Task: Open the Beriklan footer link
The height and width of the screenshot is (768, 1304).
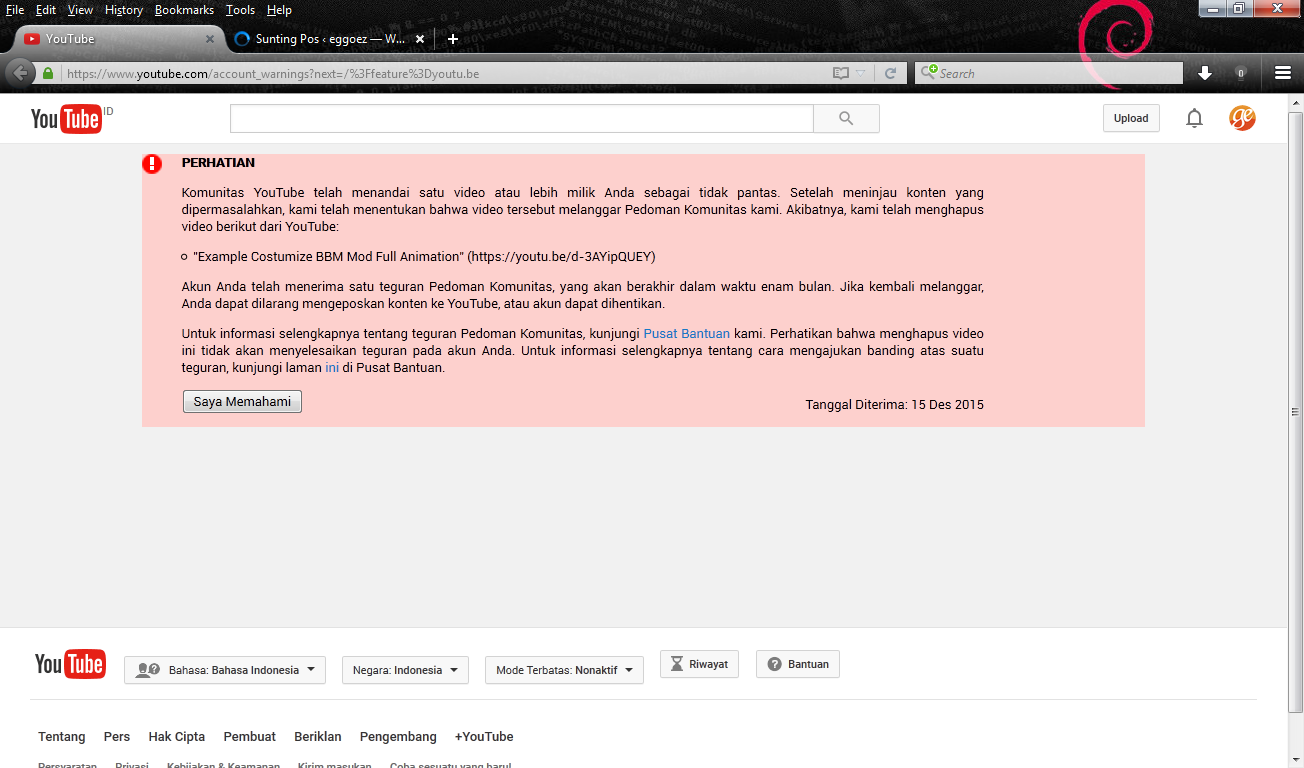Action: click(x=318, y=737)
